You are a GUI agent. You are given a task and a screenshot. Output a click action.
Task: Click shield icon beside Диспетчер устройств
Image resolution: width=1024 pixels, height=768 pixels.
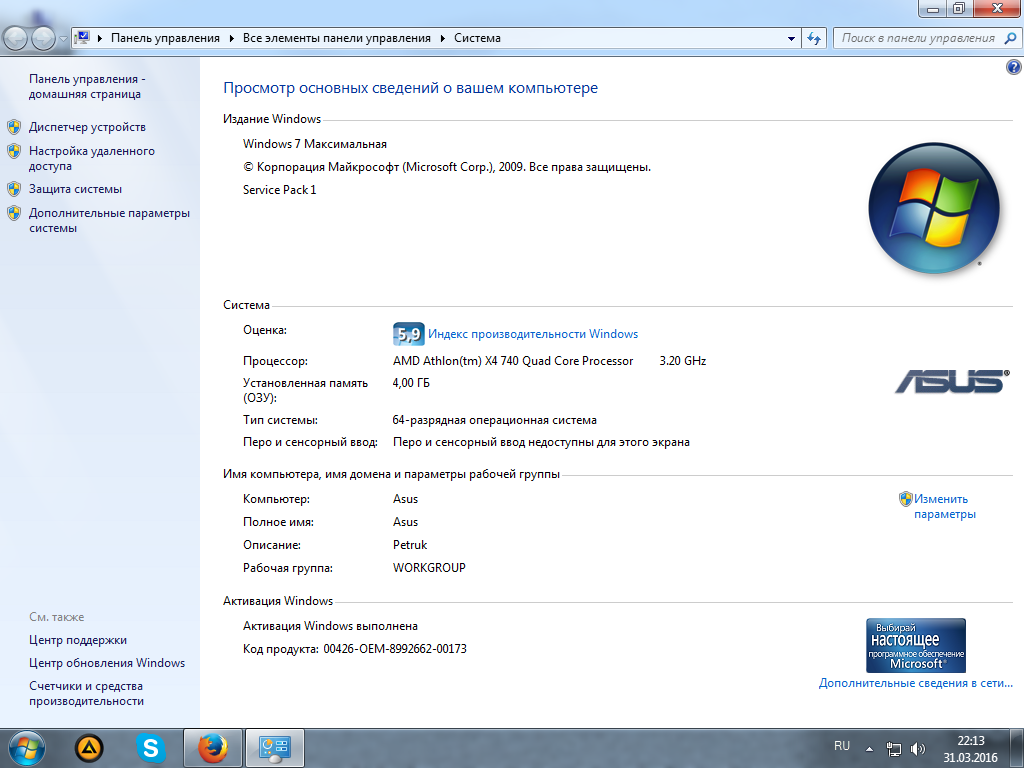click(14, 127)
